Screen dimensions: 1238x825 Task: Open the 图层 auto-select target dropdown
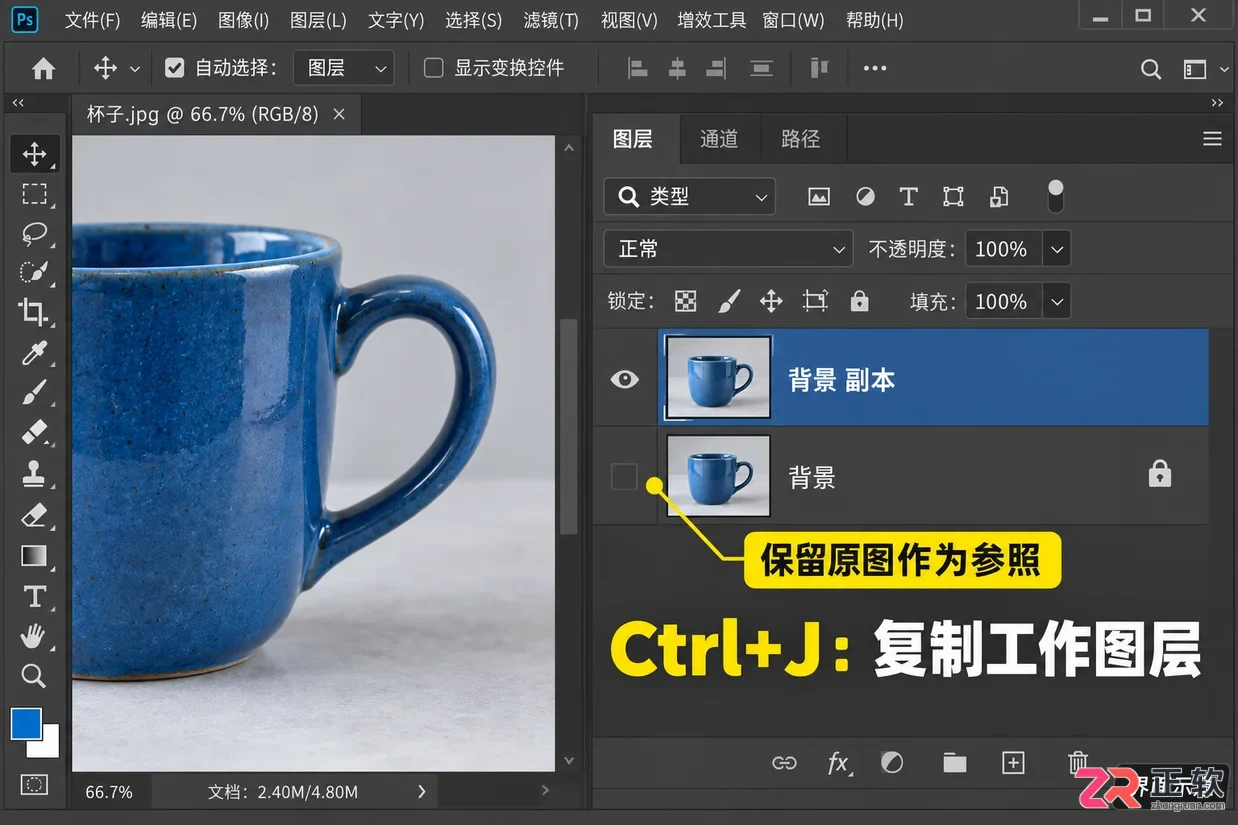click(344, 68)
